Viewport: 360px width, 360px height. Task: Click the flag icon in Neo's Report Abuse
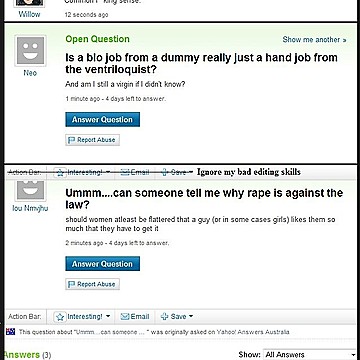click(x=71, y=140)
